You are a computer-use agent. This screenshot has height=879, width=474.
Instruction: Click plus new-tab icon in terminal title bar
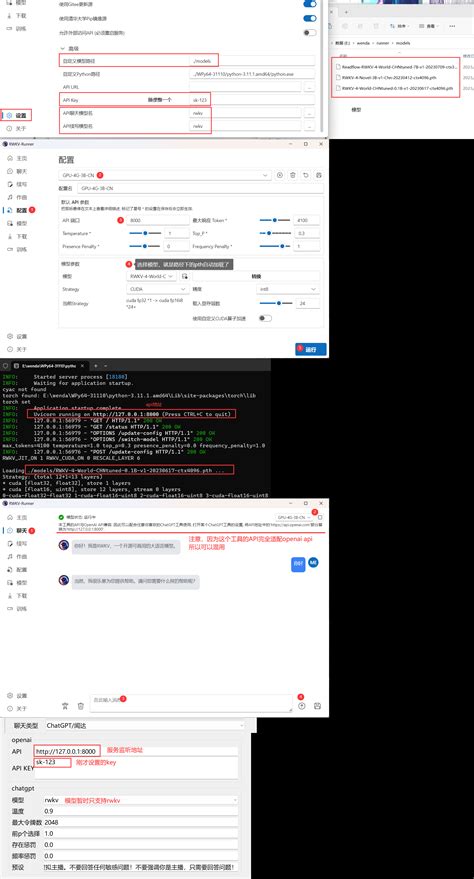[x=96, y=366]
